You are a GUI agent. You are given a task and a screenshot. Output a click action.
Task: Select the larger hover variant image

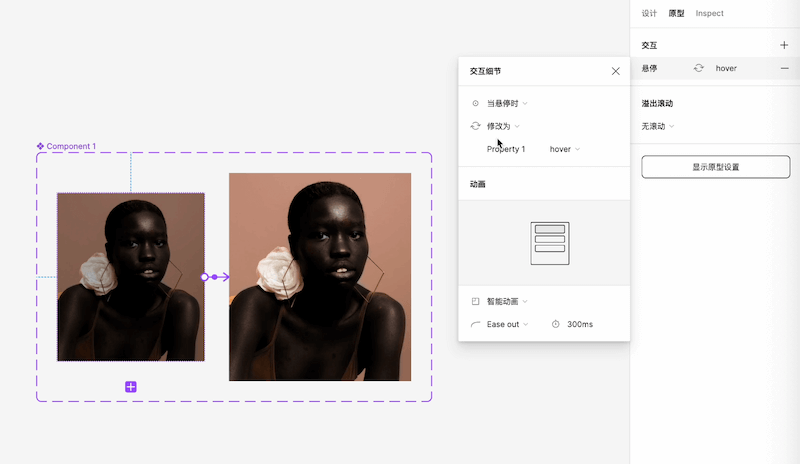[320, 277]
